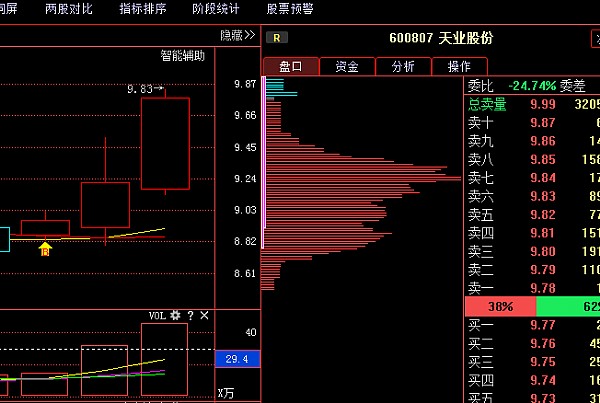Click the yellow B buy signal arrow

45,247
